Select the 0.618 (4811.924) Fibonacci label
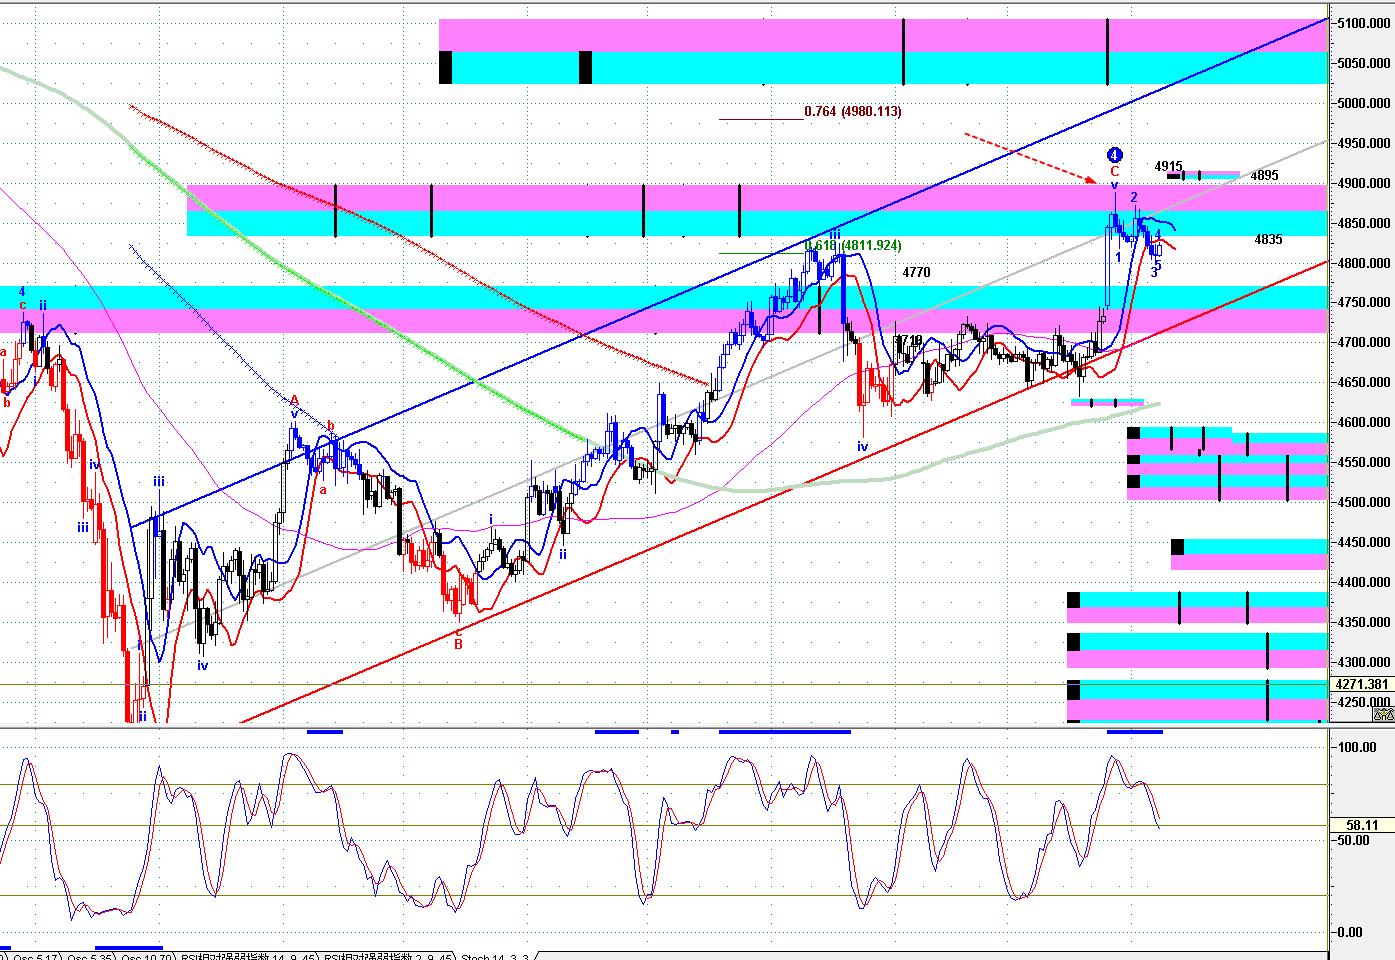The image size is (1395, 960). pyautogui.click(x=854, y=246)
